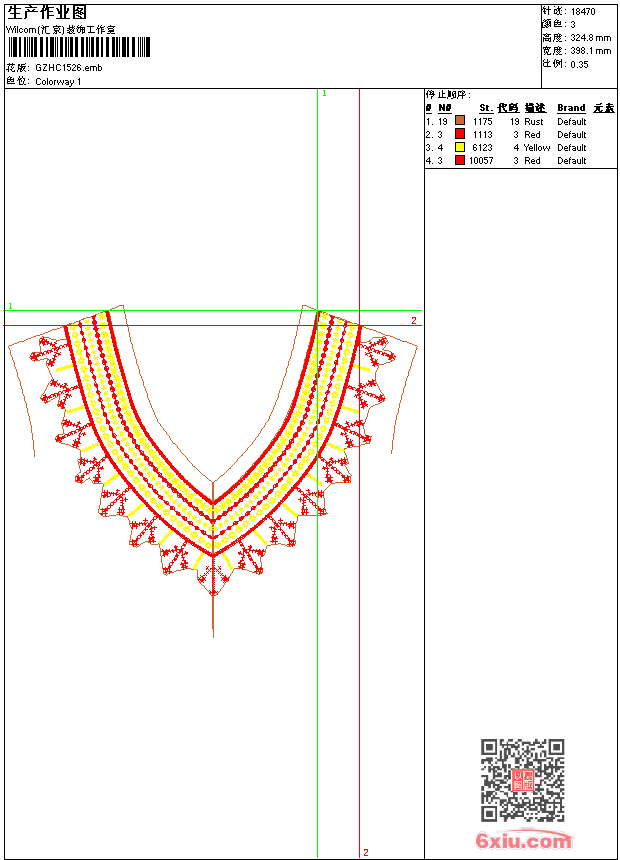Open the 6xiu.com watermark link

tap(523, 840)
